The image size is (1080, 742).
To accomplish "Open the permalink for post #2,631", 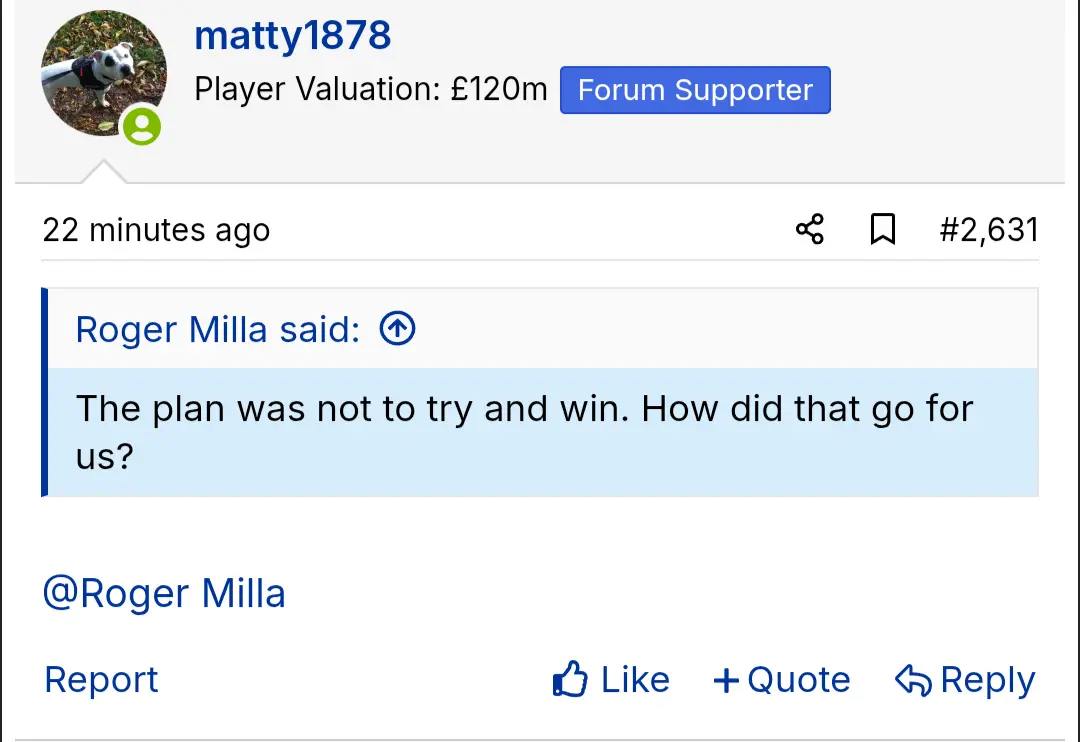I will [x=988, y=230].
